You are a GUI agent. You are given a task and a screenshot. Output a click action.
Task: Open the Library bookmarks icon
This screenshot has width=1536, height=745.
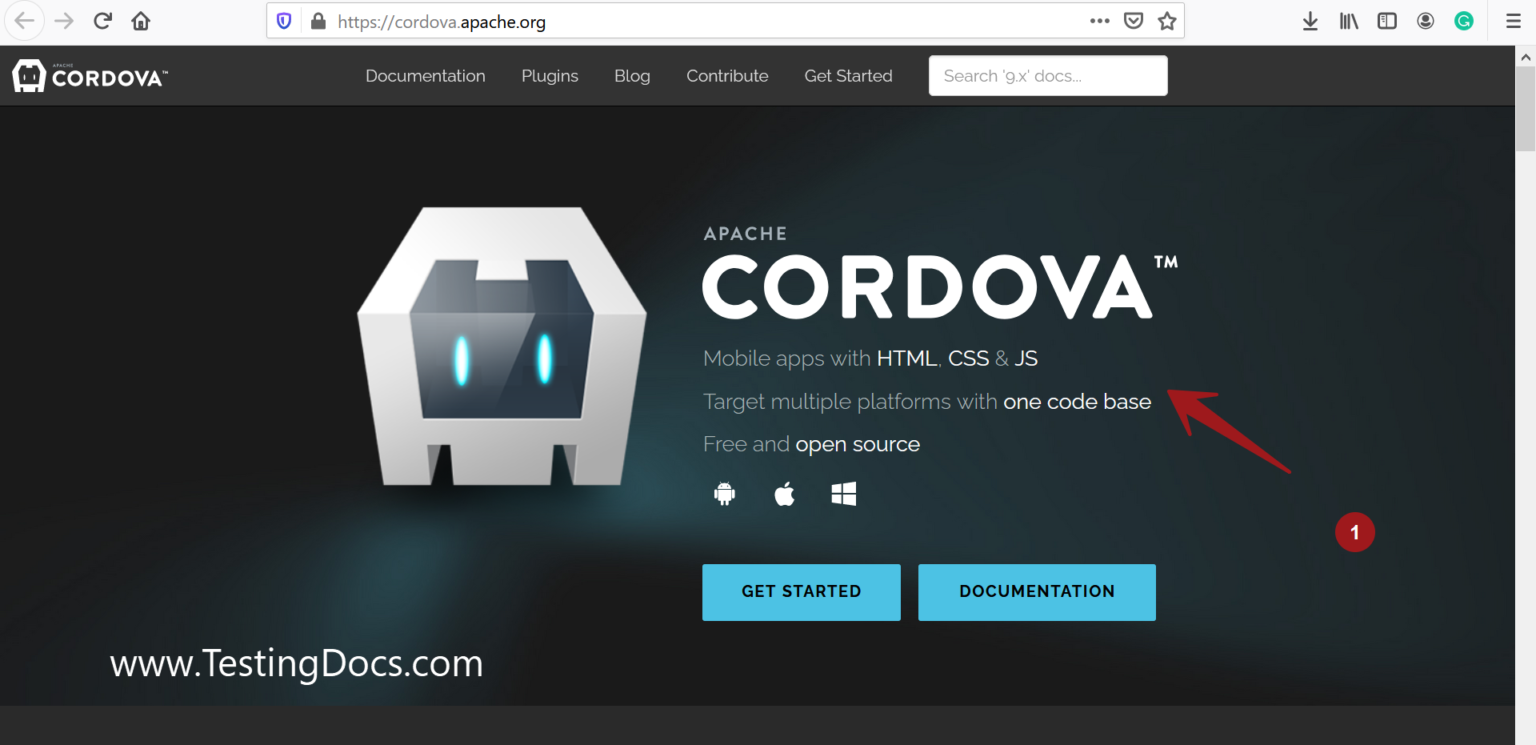1349,21
